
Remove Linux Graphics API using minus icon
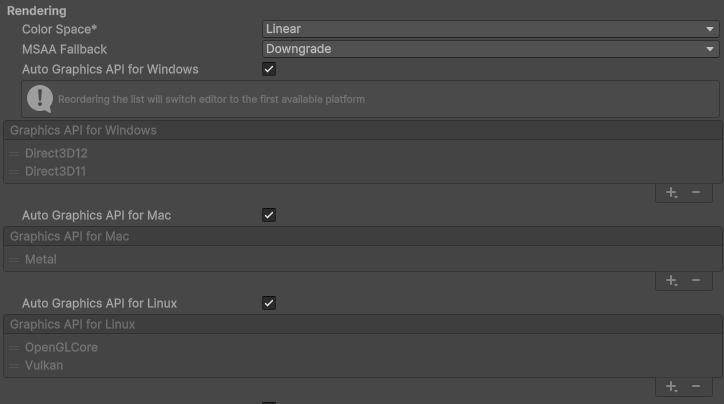click(x=696, y=386)
